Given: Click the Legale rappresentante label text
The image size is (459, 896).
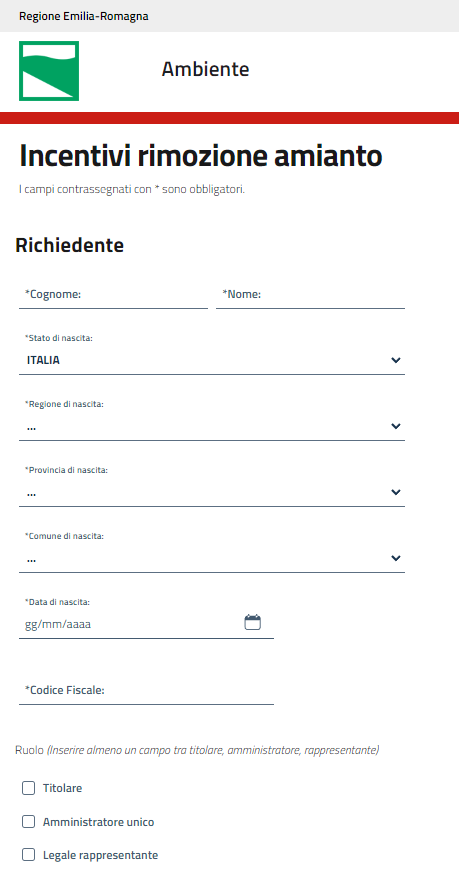Looking at the screenshot, I should point(101,855).
